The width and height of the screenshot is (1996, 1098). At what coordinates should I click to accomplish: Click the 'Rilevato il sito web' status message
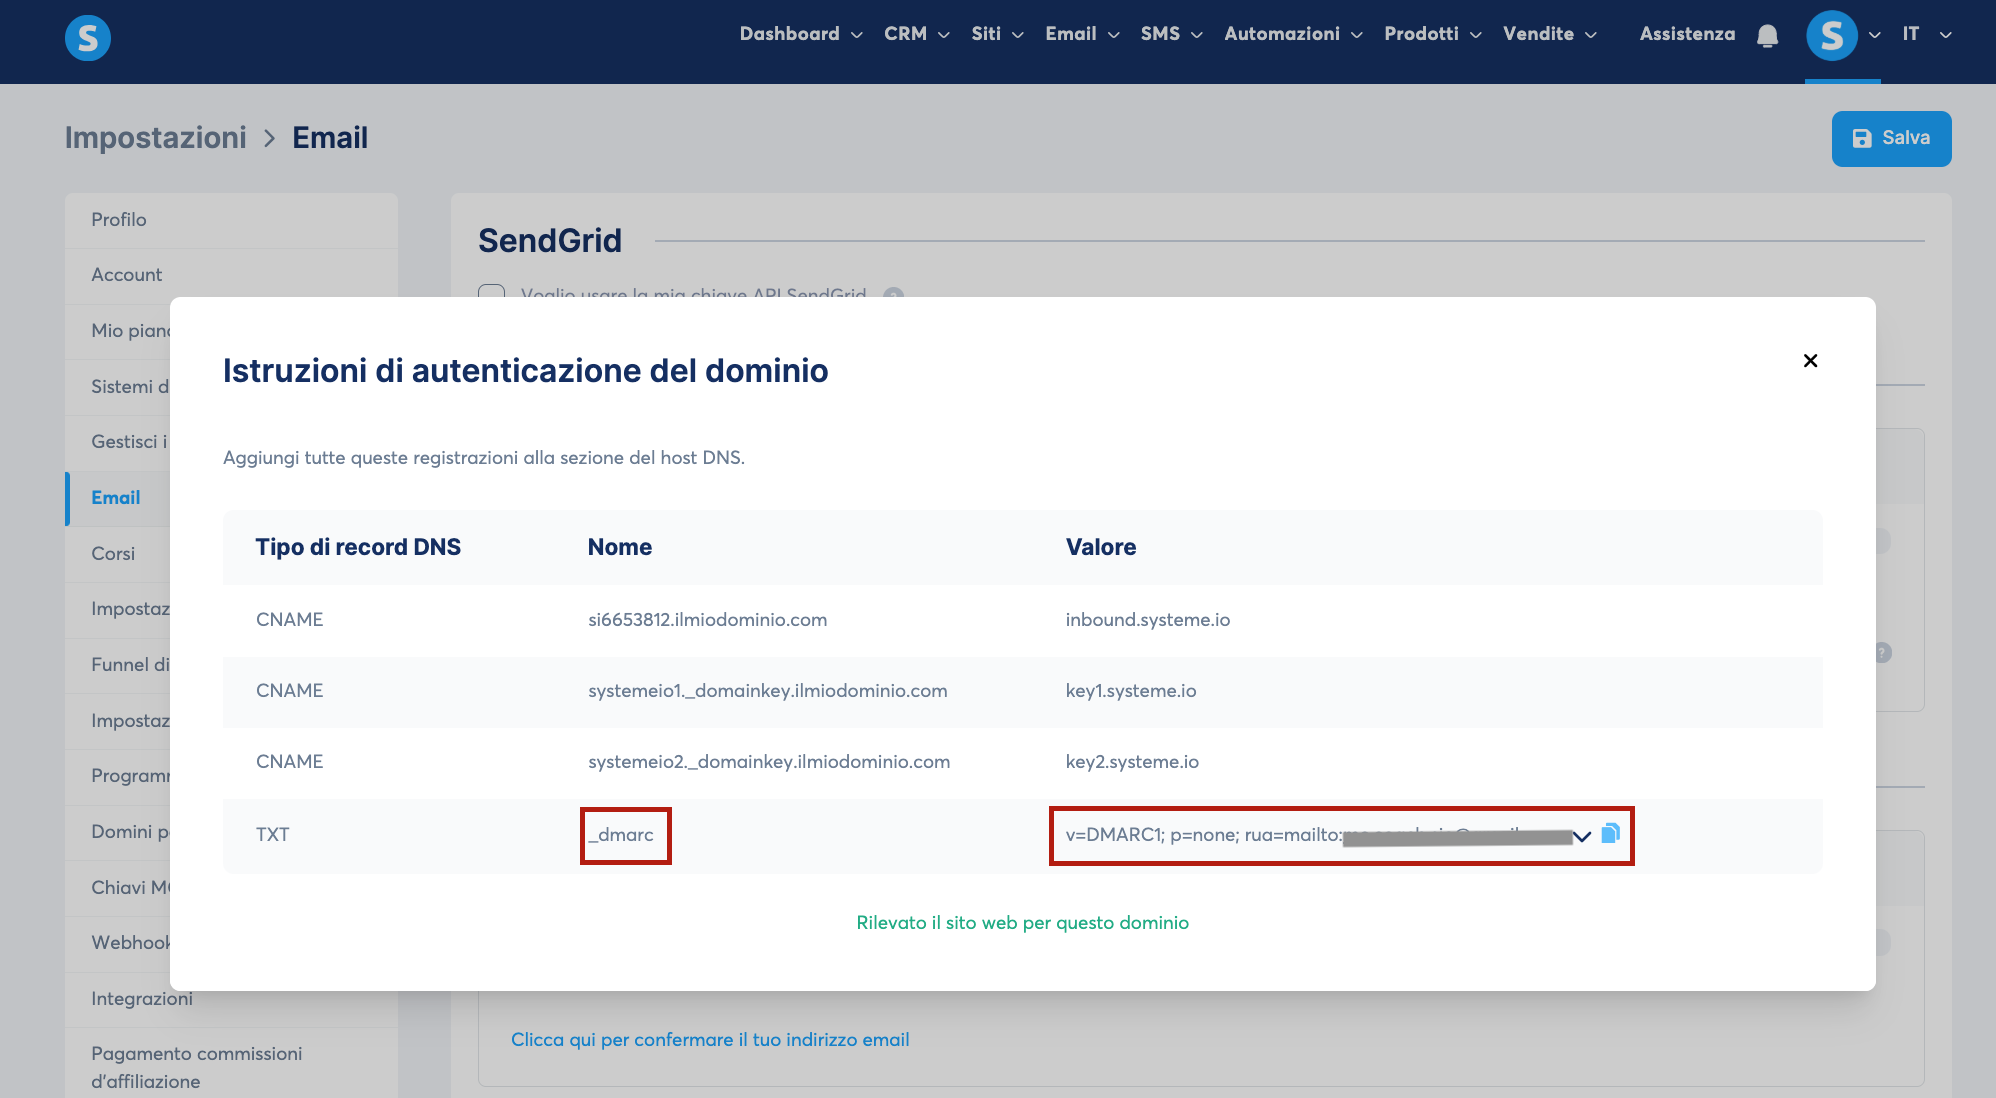coord(1022,923)
